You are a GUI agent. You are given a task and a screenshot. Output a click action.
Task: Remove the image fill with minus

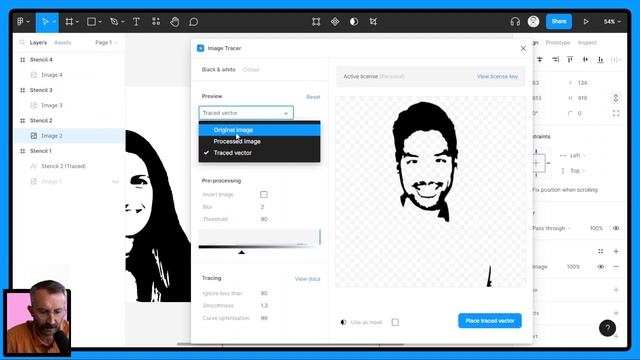click(616, 267)
